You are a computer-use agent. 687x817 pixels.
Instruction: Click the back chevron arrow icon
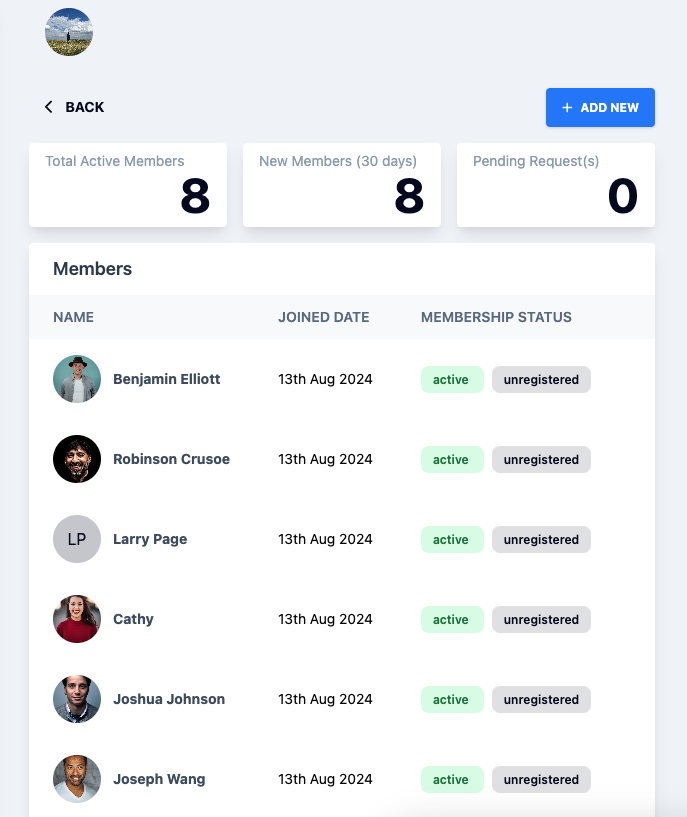48,107
